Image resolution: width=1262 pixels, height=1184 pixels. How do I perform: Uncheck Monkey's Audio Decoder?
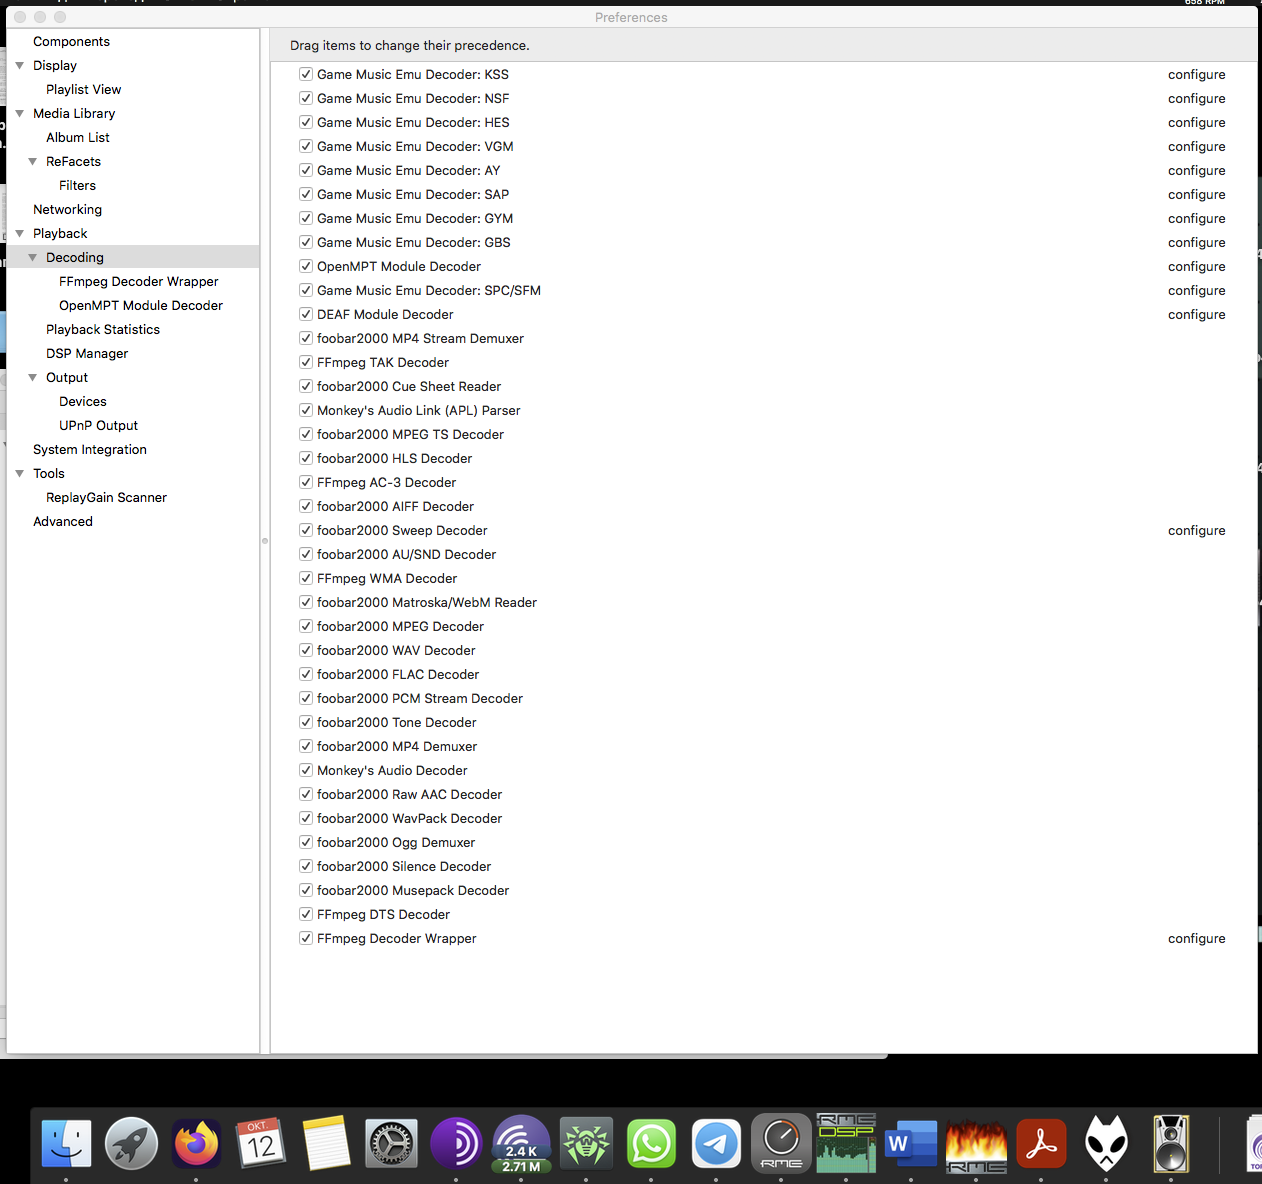click(306, 770)
